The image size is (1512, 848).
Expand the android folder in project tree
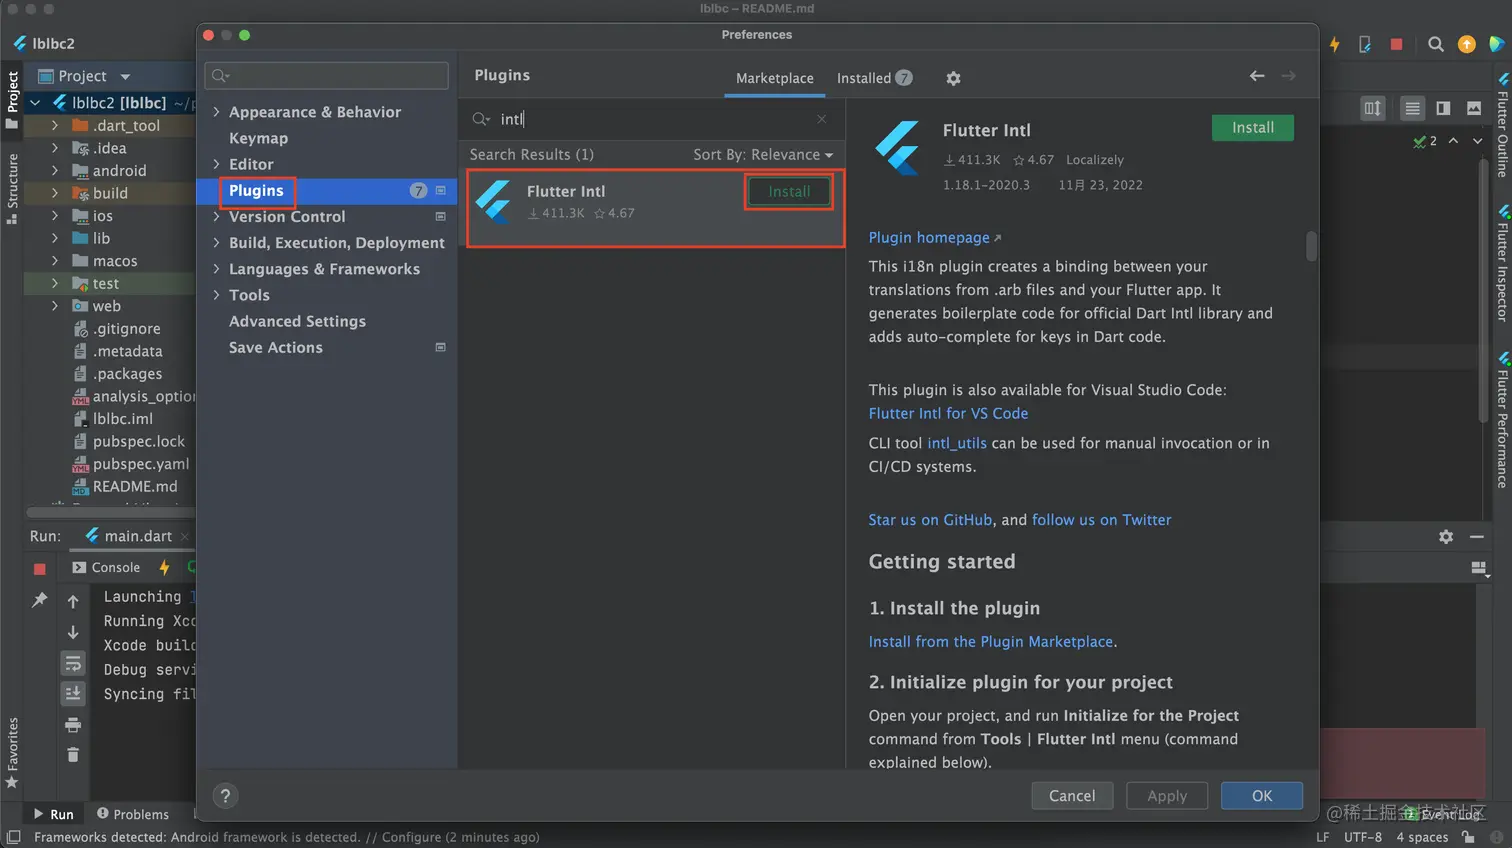[x=55, y=171]
